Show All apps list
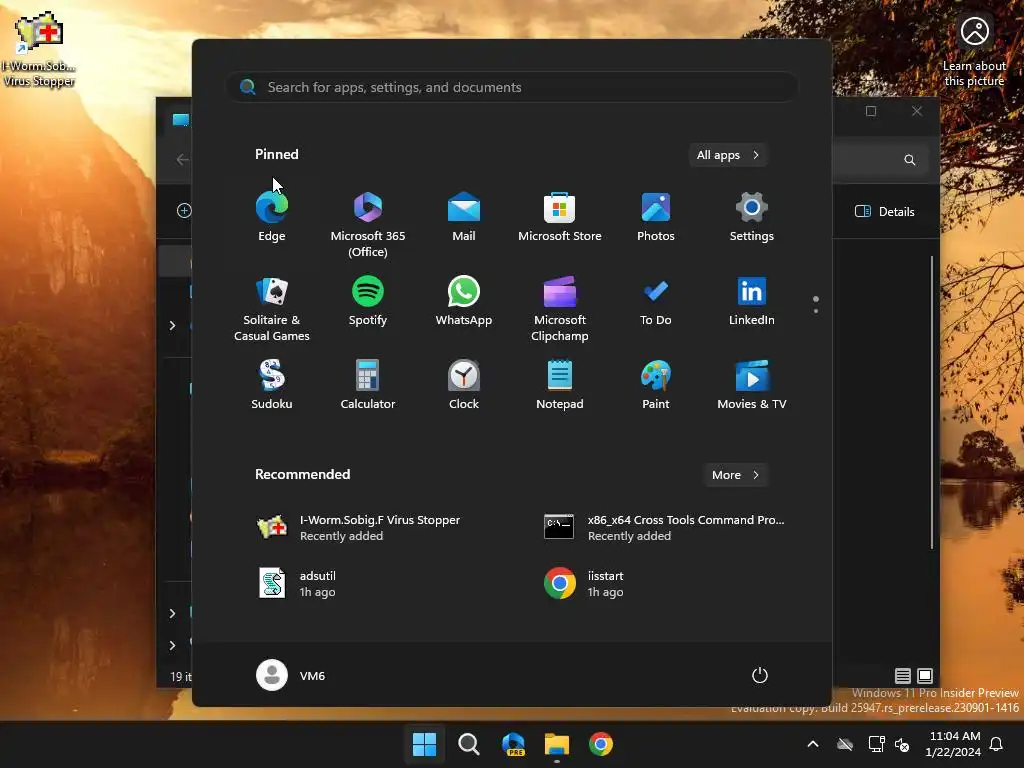The image size is (1024, 768). (728, 155)
